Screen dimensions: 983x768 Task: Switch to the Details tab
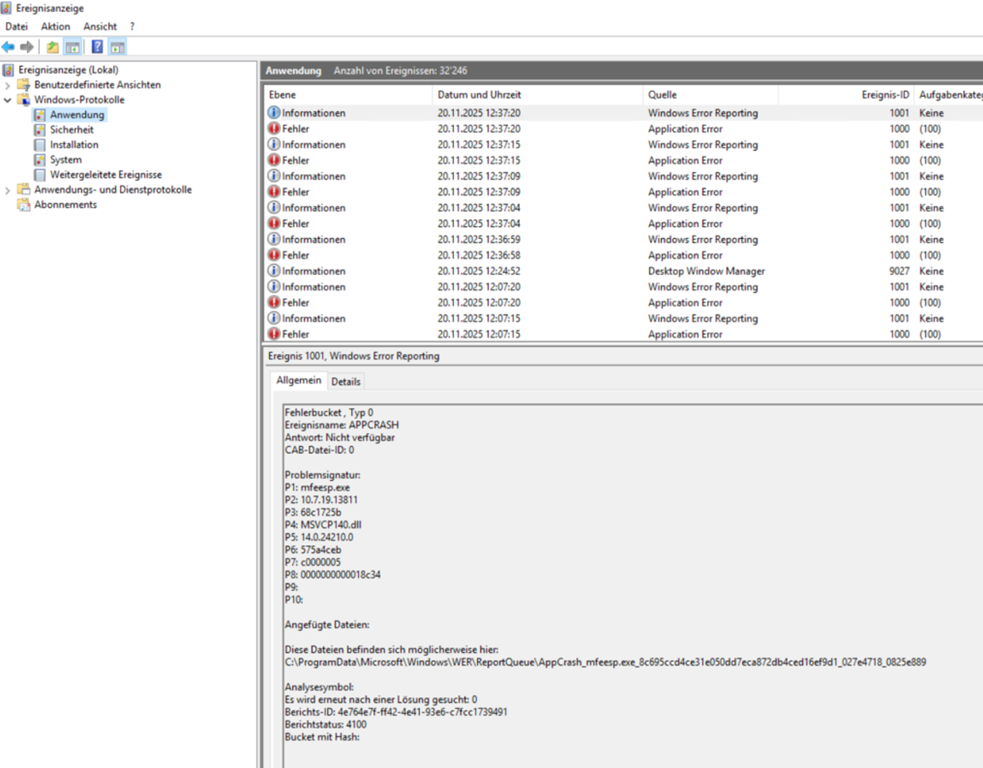tap(346, 382)
